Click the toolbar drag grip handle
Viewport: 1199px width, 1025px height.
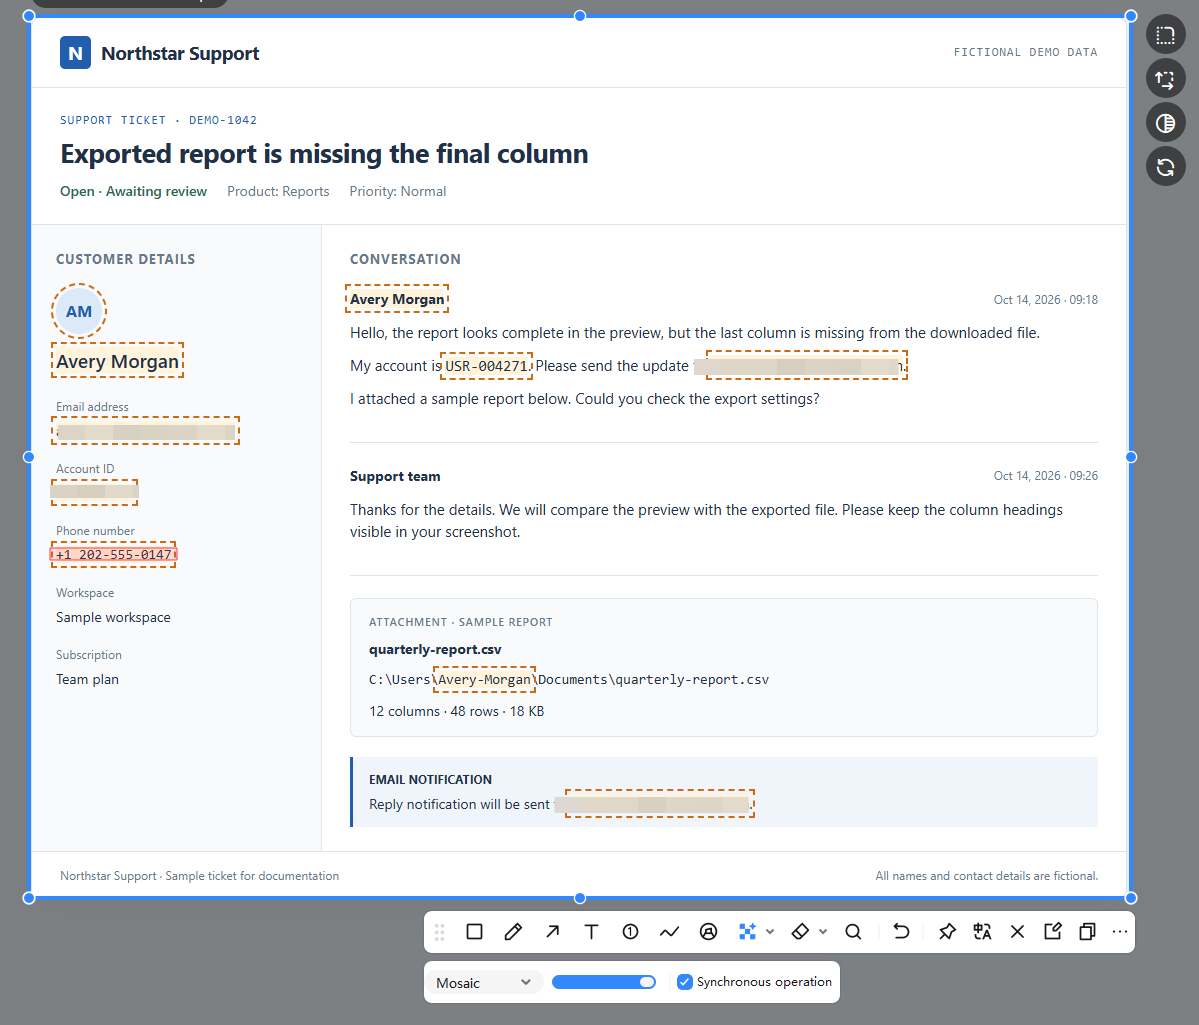click(x=440, y=931)
